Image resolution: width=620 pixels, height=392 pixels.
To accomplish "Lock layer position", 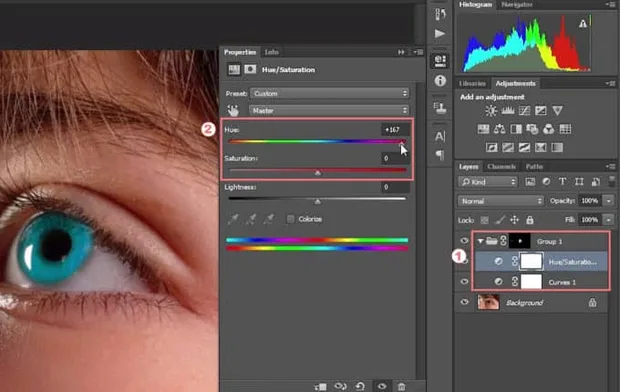I will 514,220.
